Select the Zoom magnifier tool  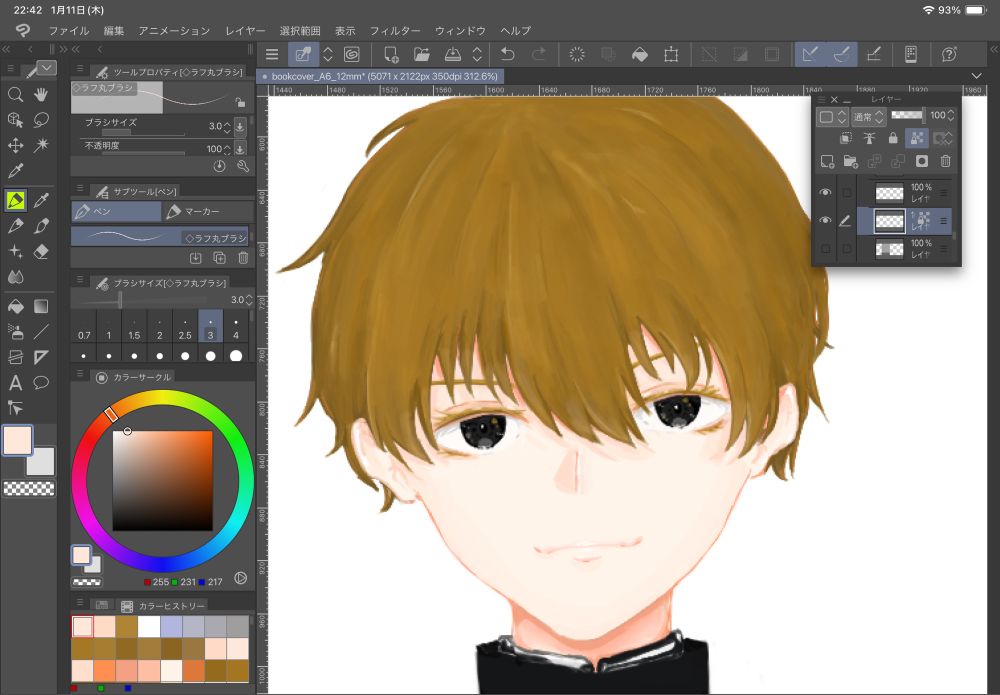[x=15, y=95]
